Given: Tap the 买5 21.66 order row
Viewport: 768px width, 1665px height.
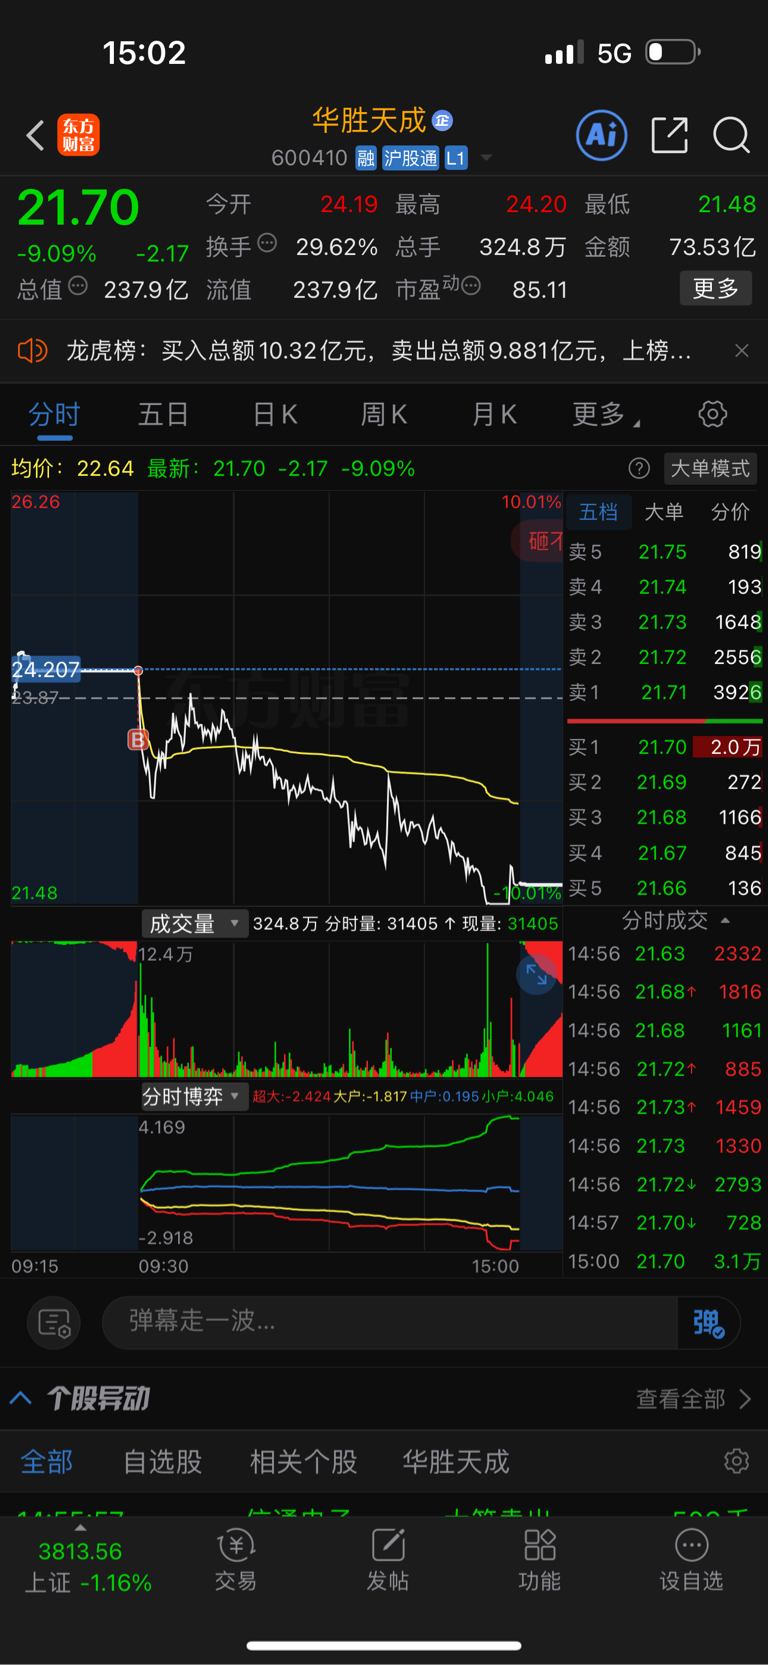Looking at the screenshot, I should pyautogui.click(x=665, y=888).
